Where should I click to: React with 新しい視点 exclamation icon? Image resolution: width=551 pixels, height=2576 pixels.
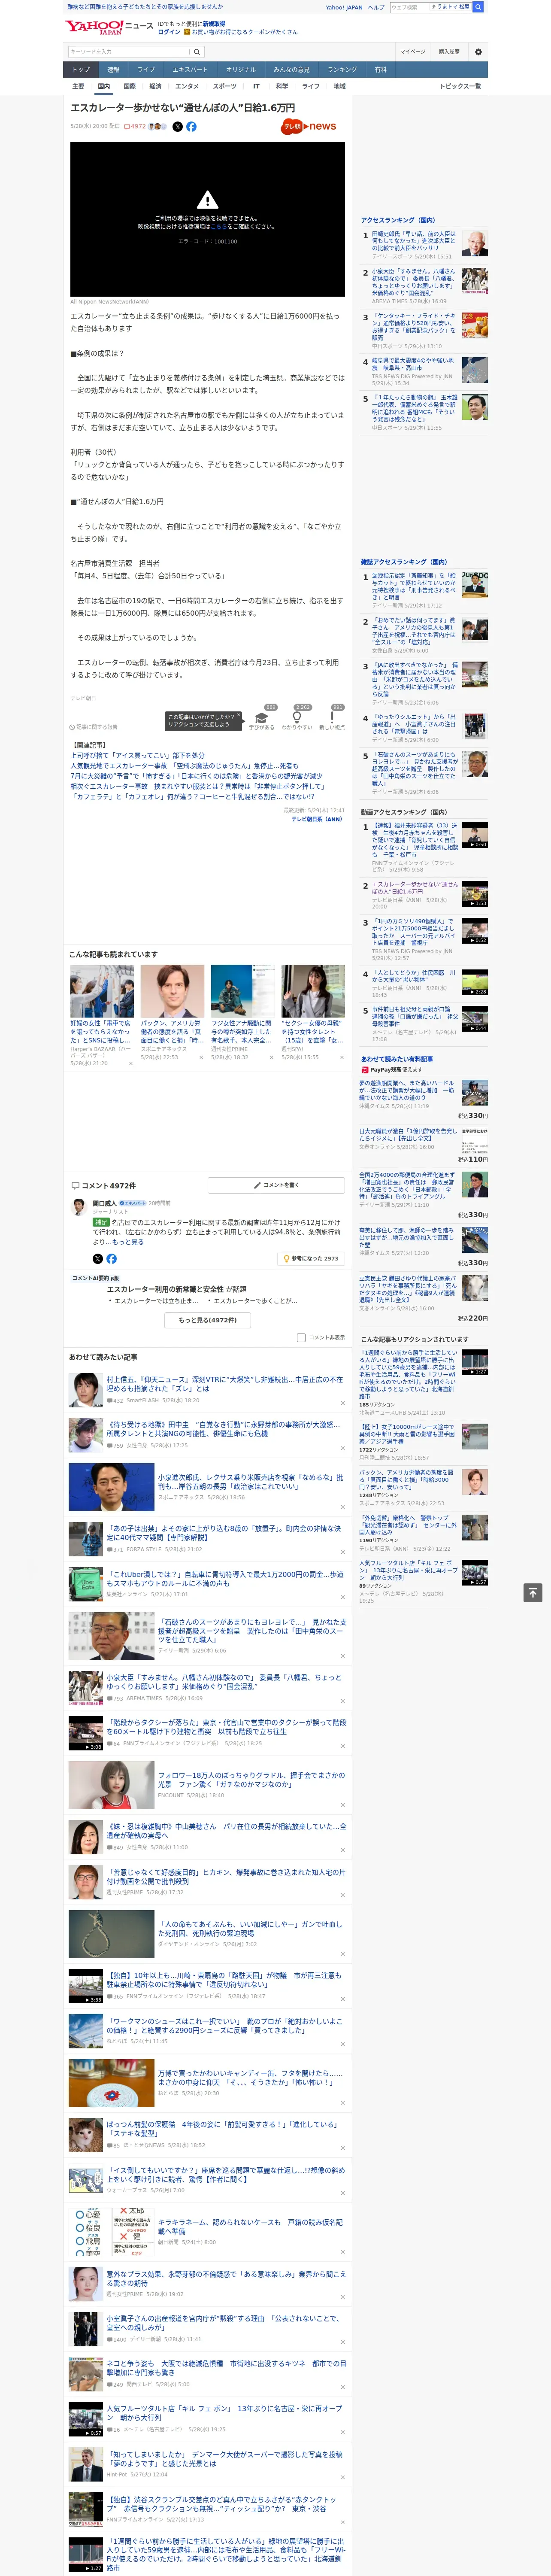click(332, 718)
